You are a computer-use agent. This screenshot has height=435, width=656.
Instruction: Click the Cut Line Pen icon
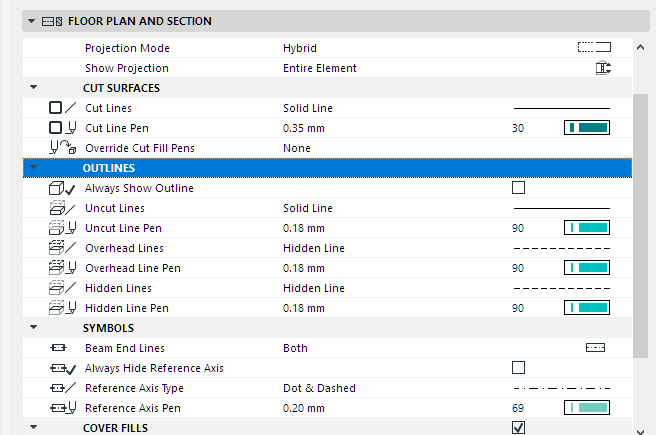[x=63, y=128]
